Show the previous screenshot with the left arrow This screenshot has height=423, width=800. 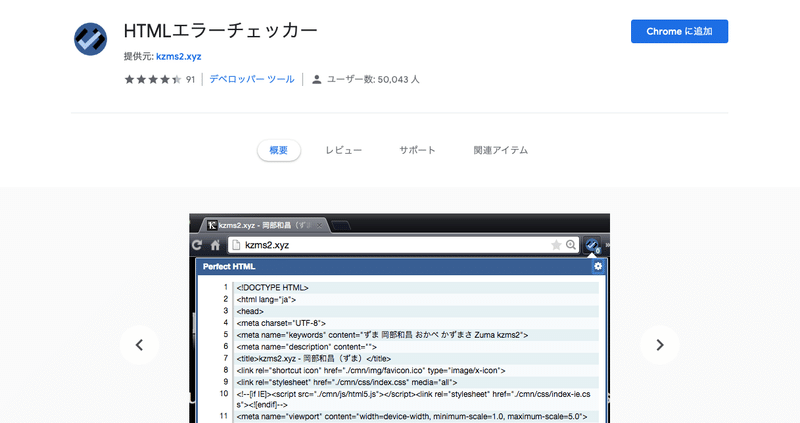tap(139, 345)
